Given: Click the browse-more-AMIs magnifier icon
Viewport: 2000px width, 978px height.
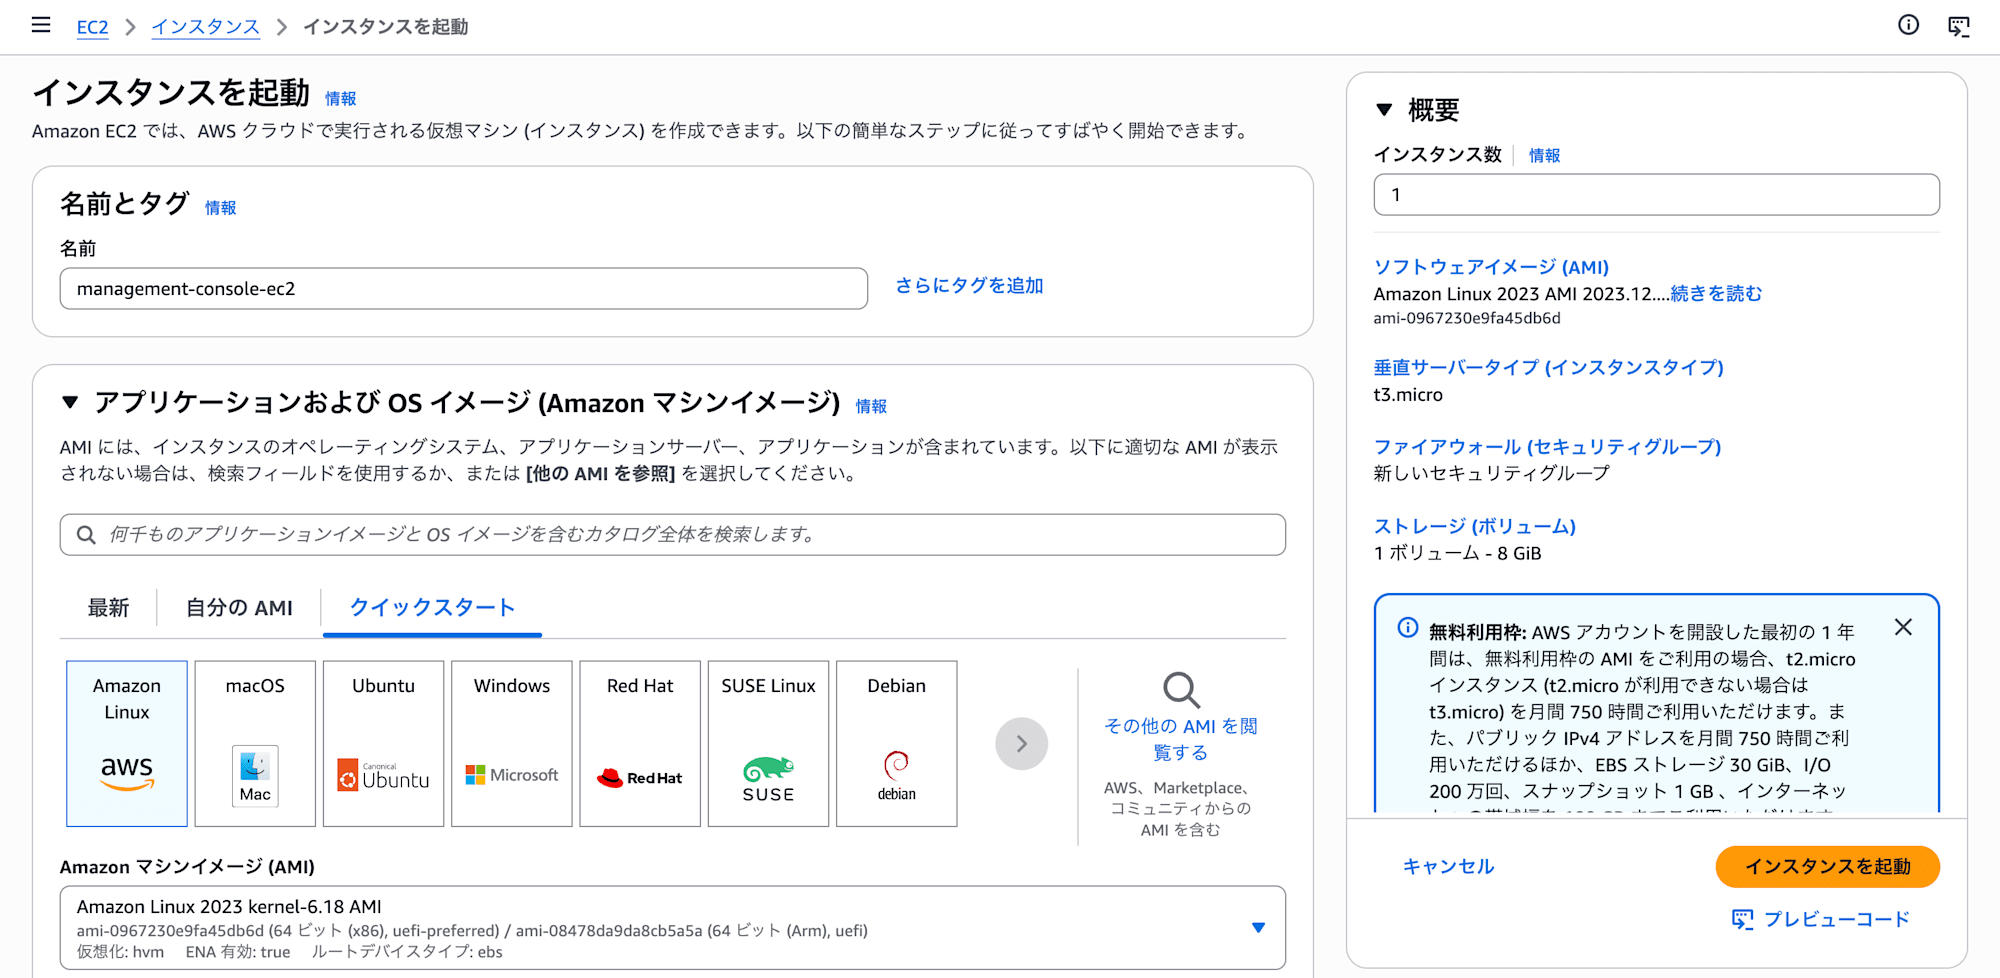Looking at the screenshot, I should [x=1181, y=690].
